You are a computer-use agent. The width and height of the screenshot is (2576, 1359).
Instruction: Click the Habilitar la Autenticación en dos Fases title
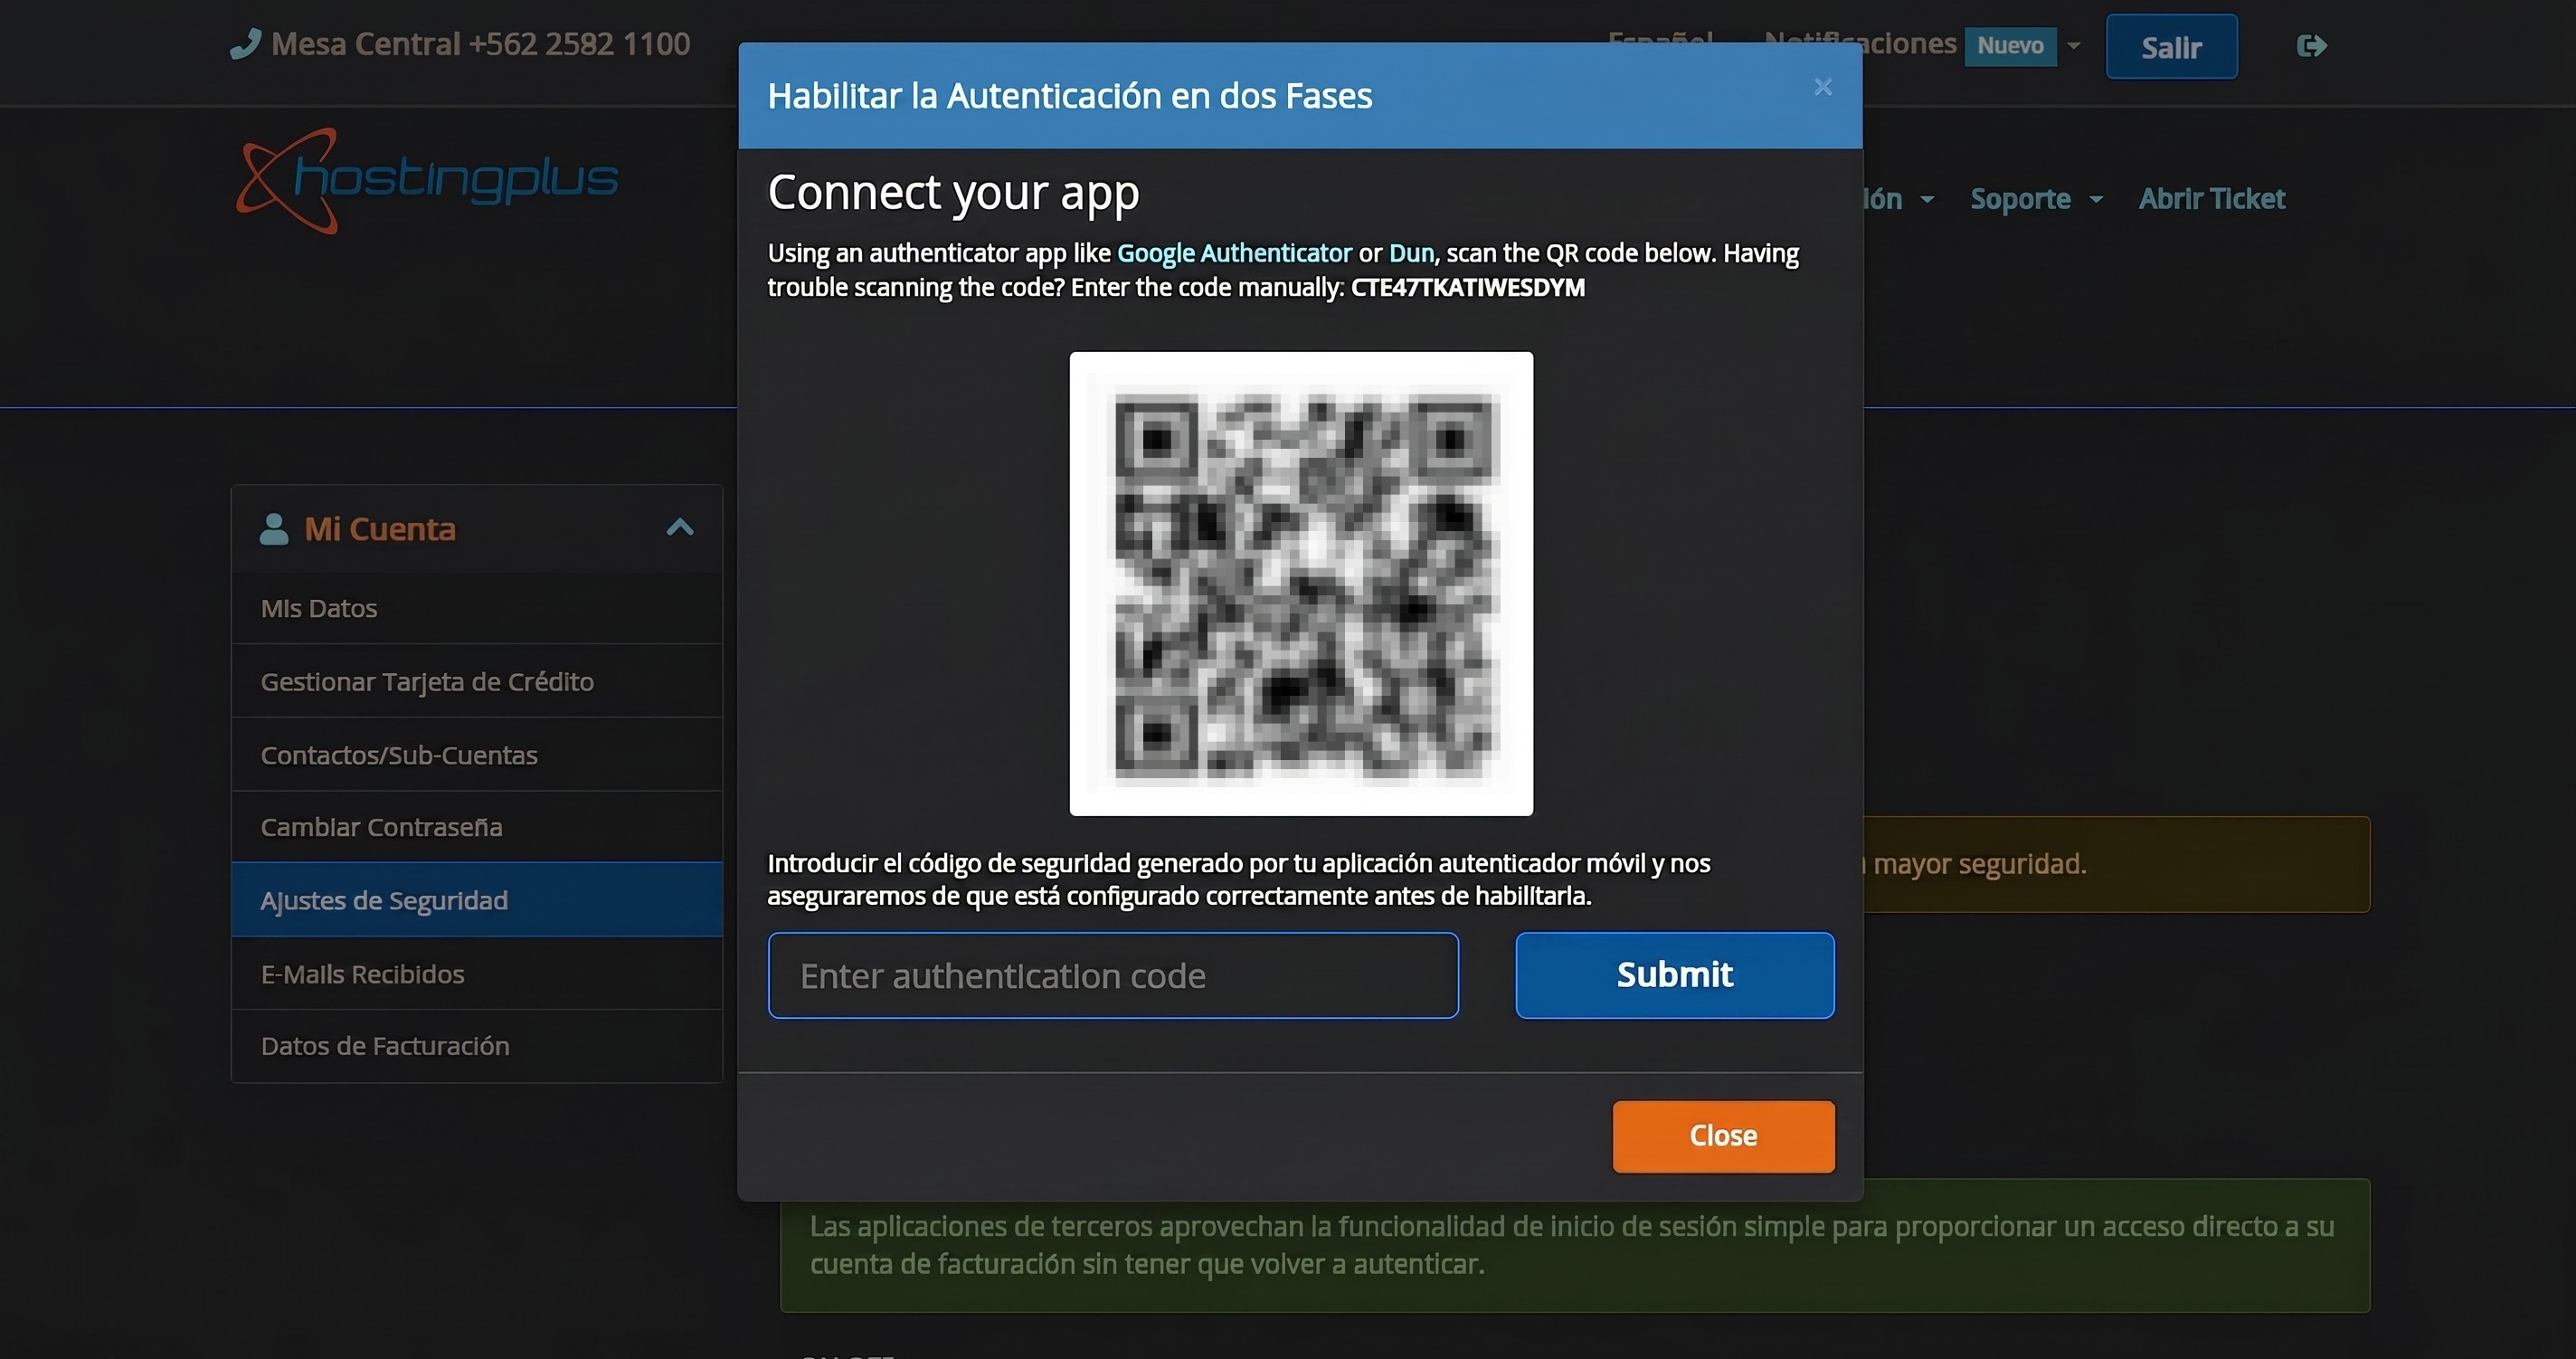(1070, 96)
